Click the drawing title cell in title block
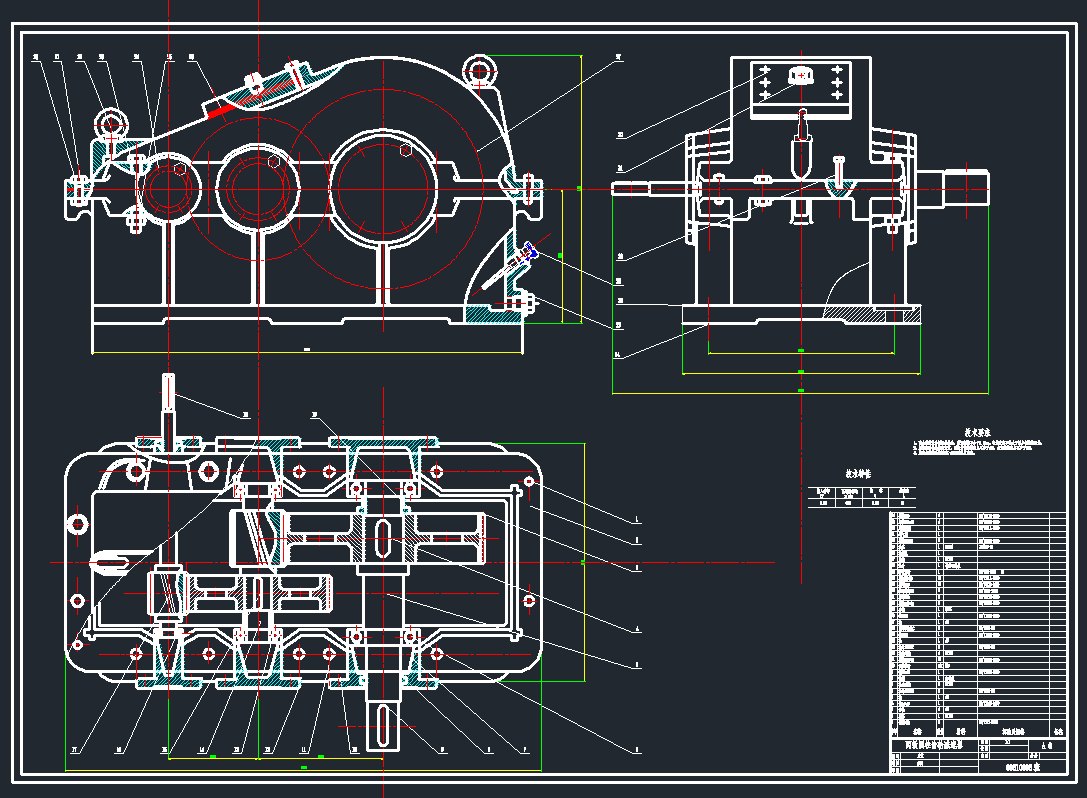The image size is (1087, 798). pos(934,745)
